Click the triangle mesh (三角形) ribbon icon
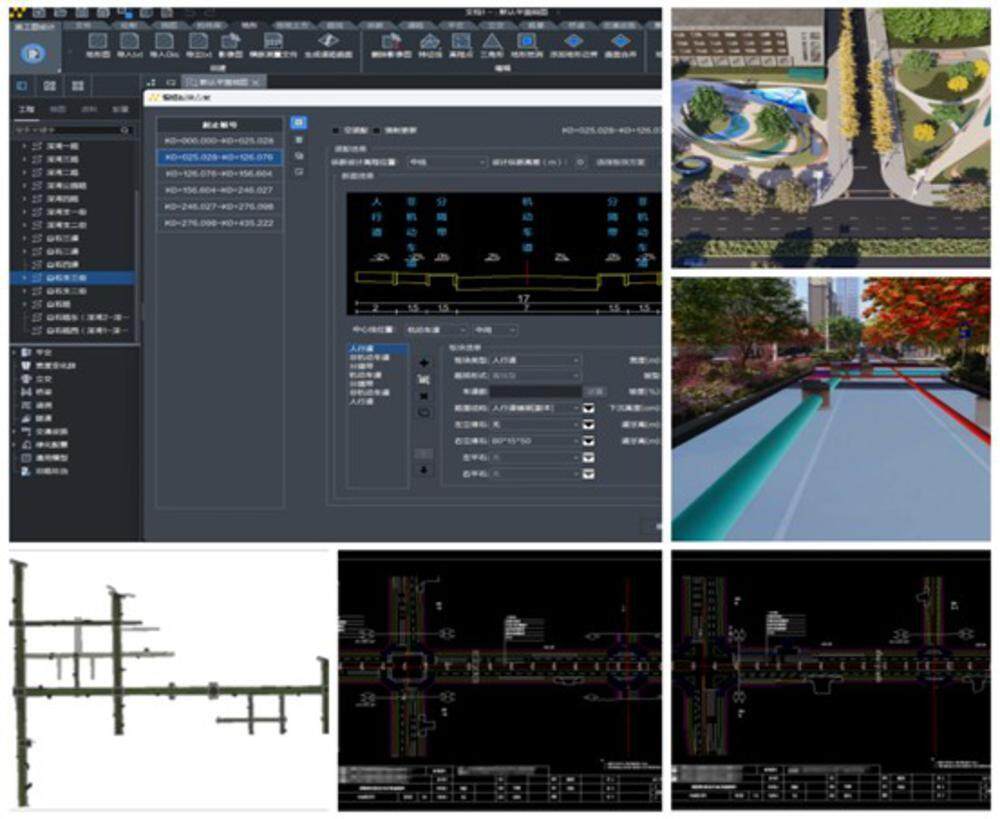Image resolution: width=1000 pixels, height=819 pixels. point(492,43)
